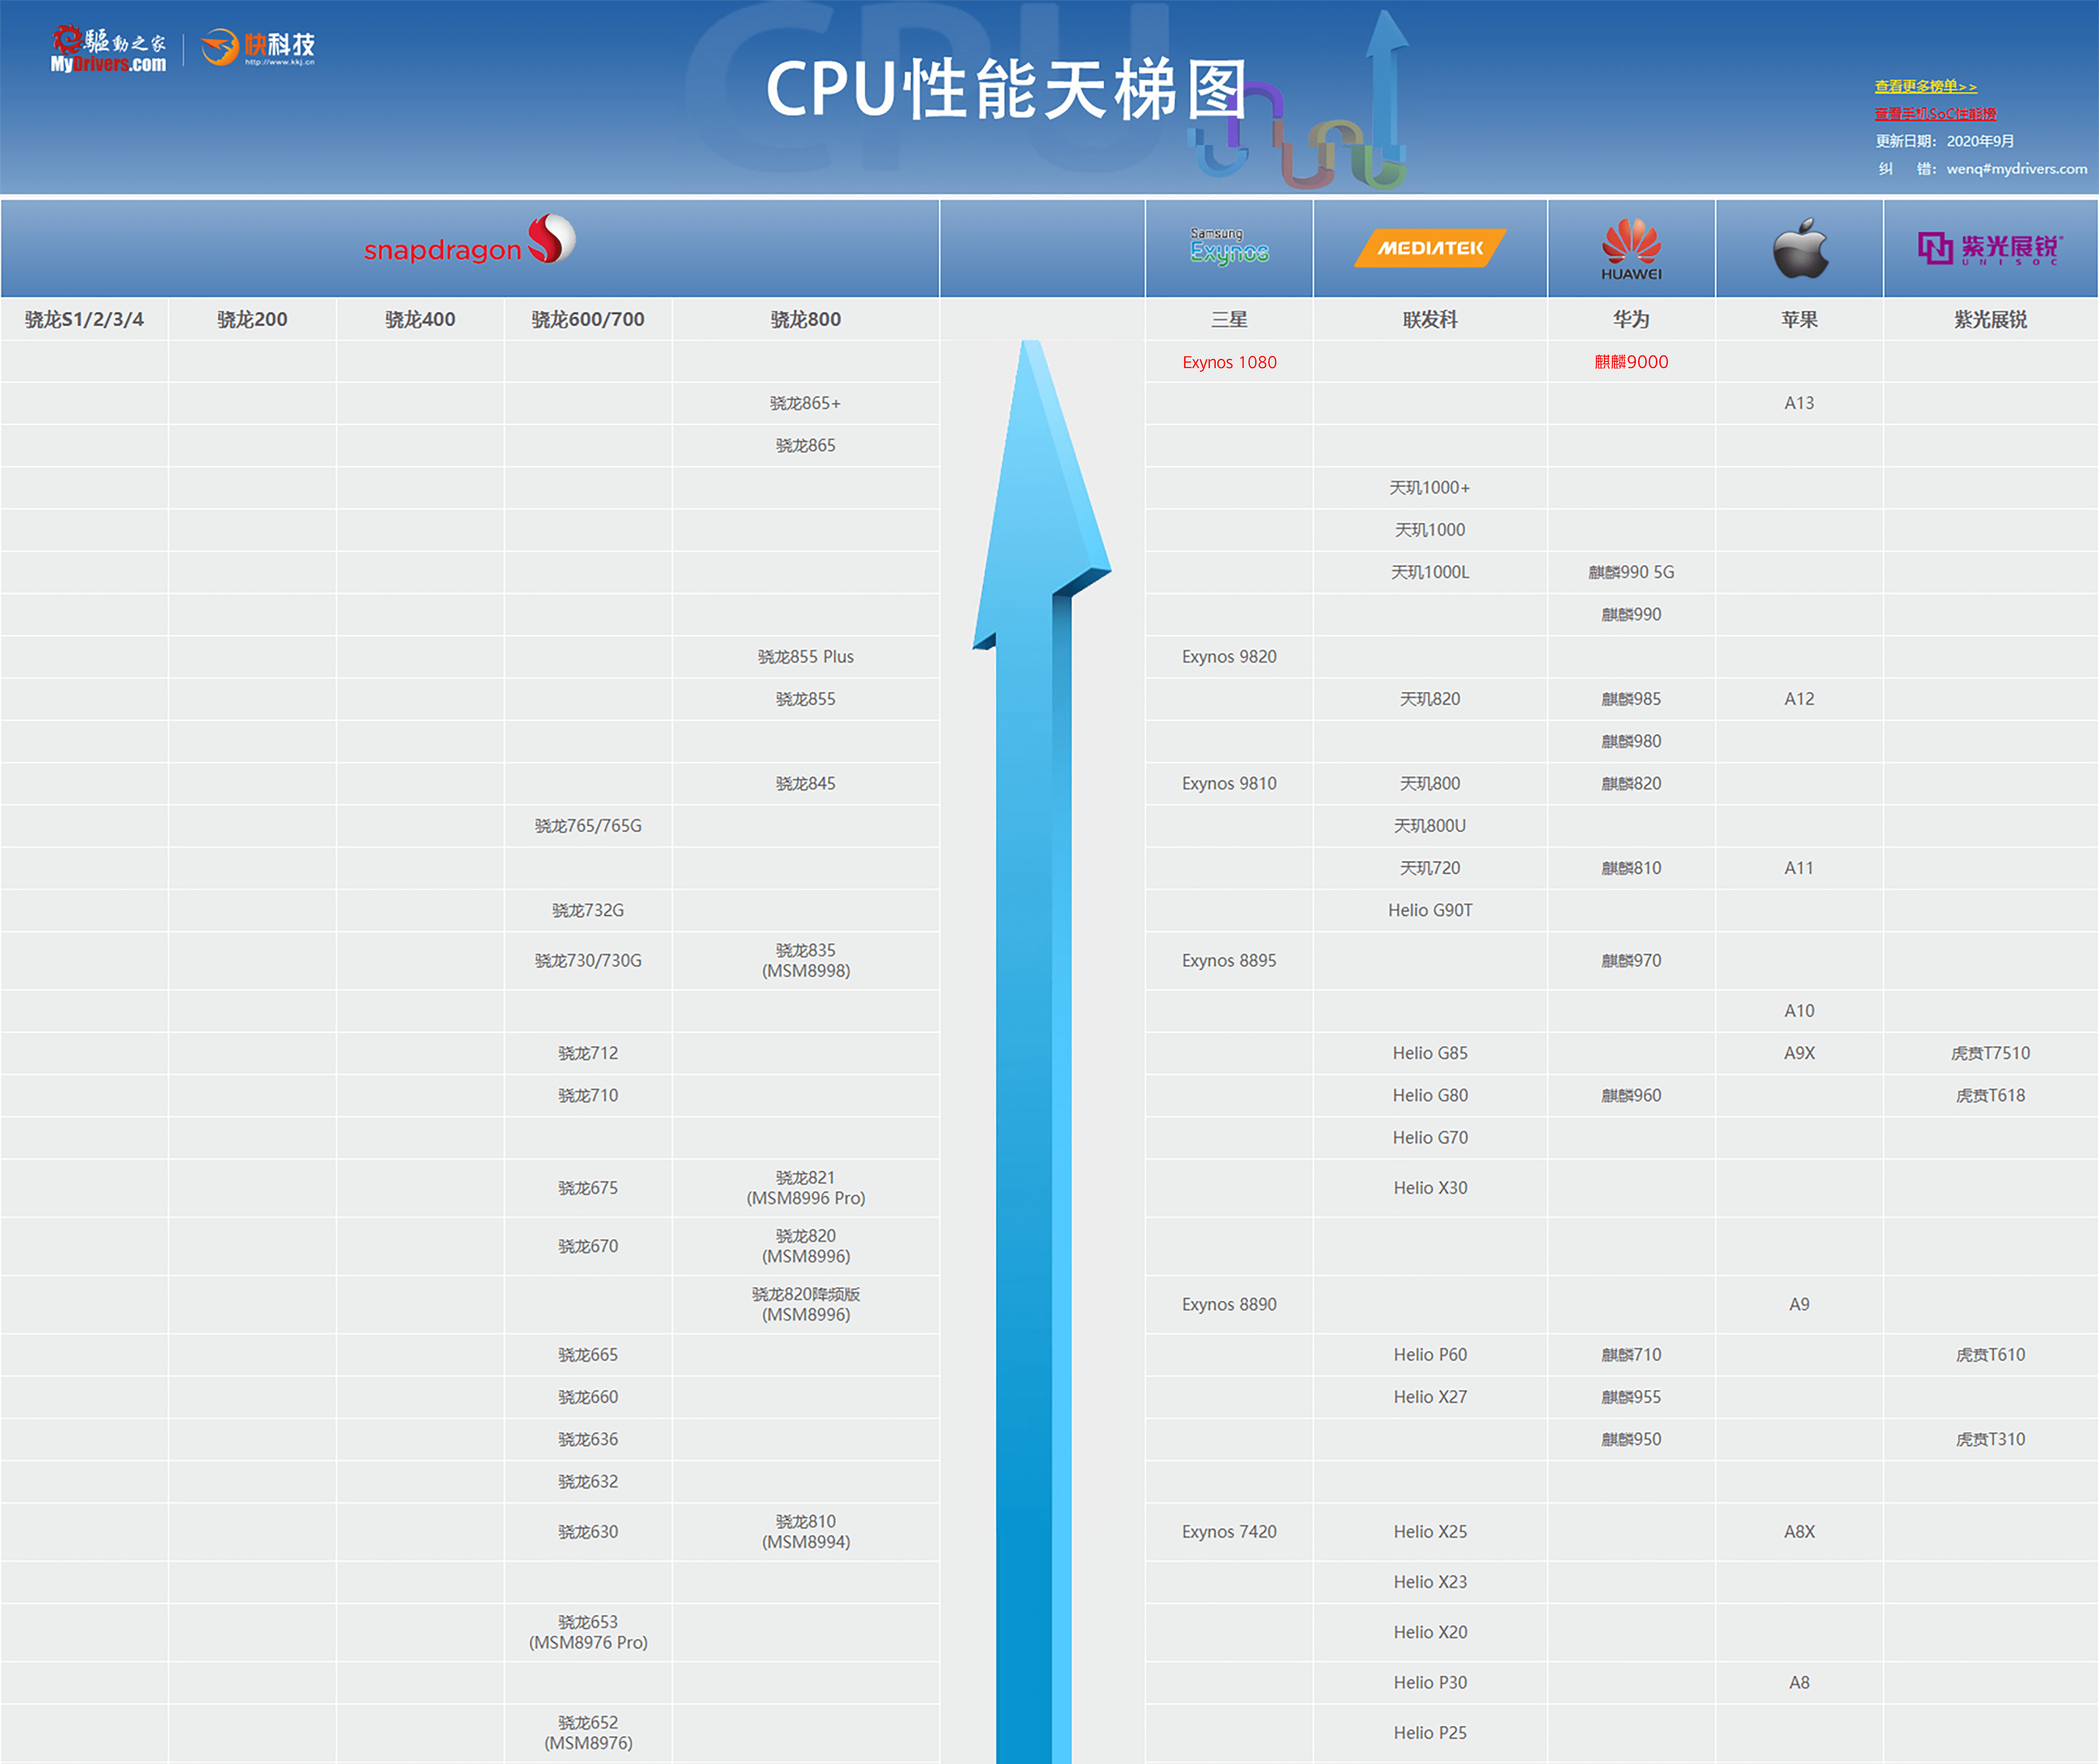Click the 天玑1000+ cell
Image resolution: width=2099 pixels, height=1764 pixels.
1430,488
